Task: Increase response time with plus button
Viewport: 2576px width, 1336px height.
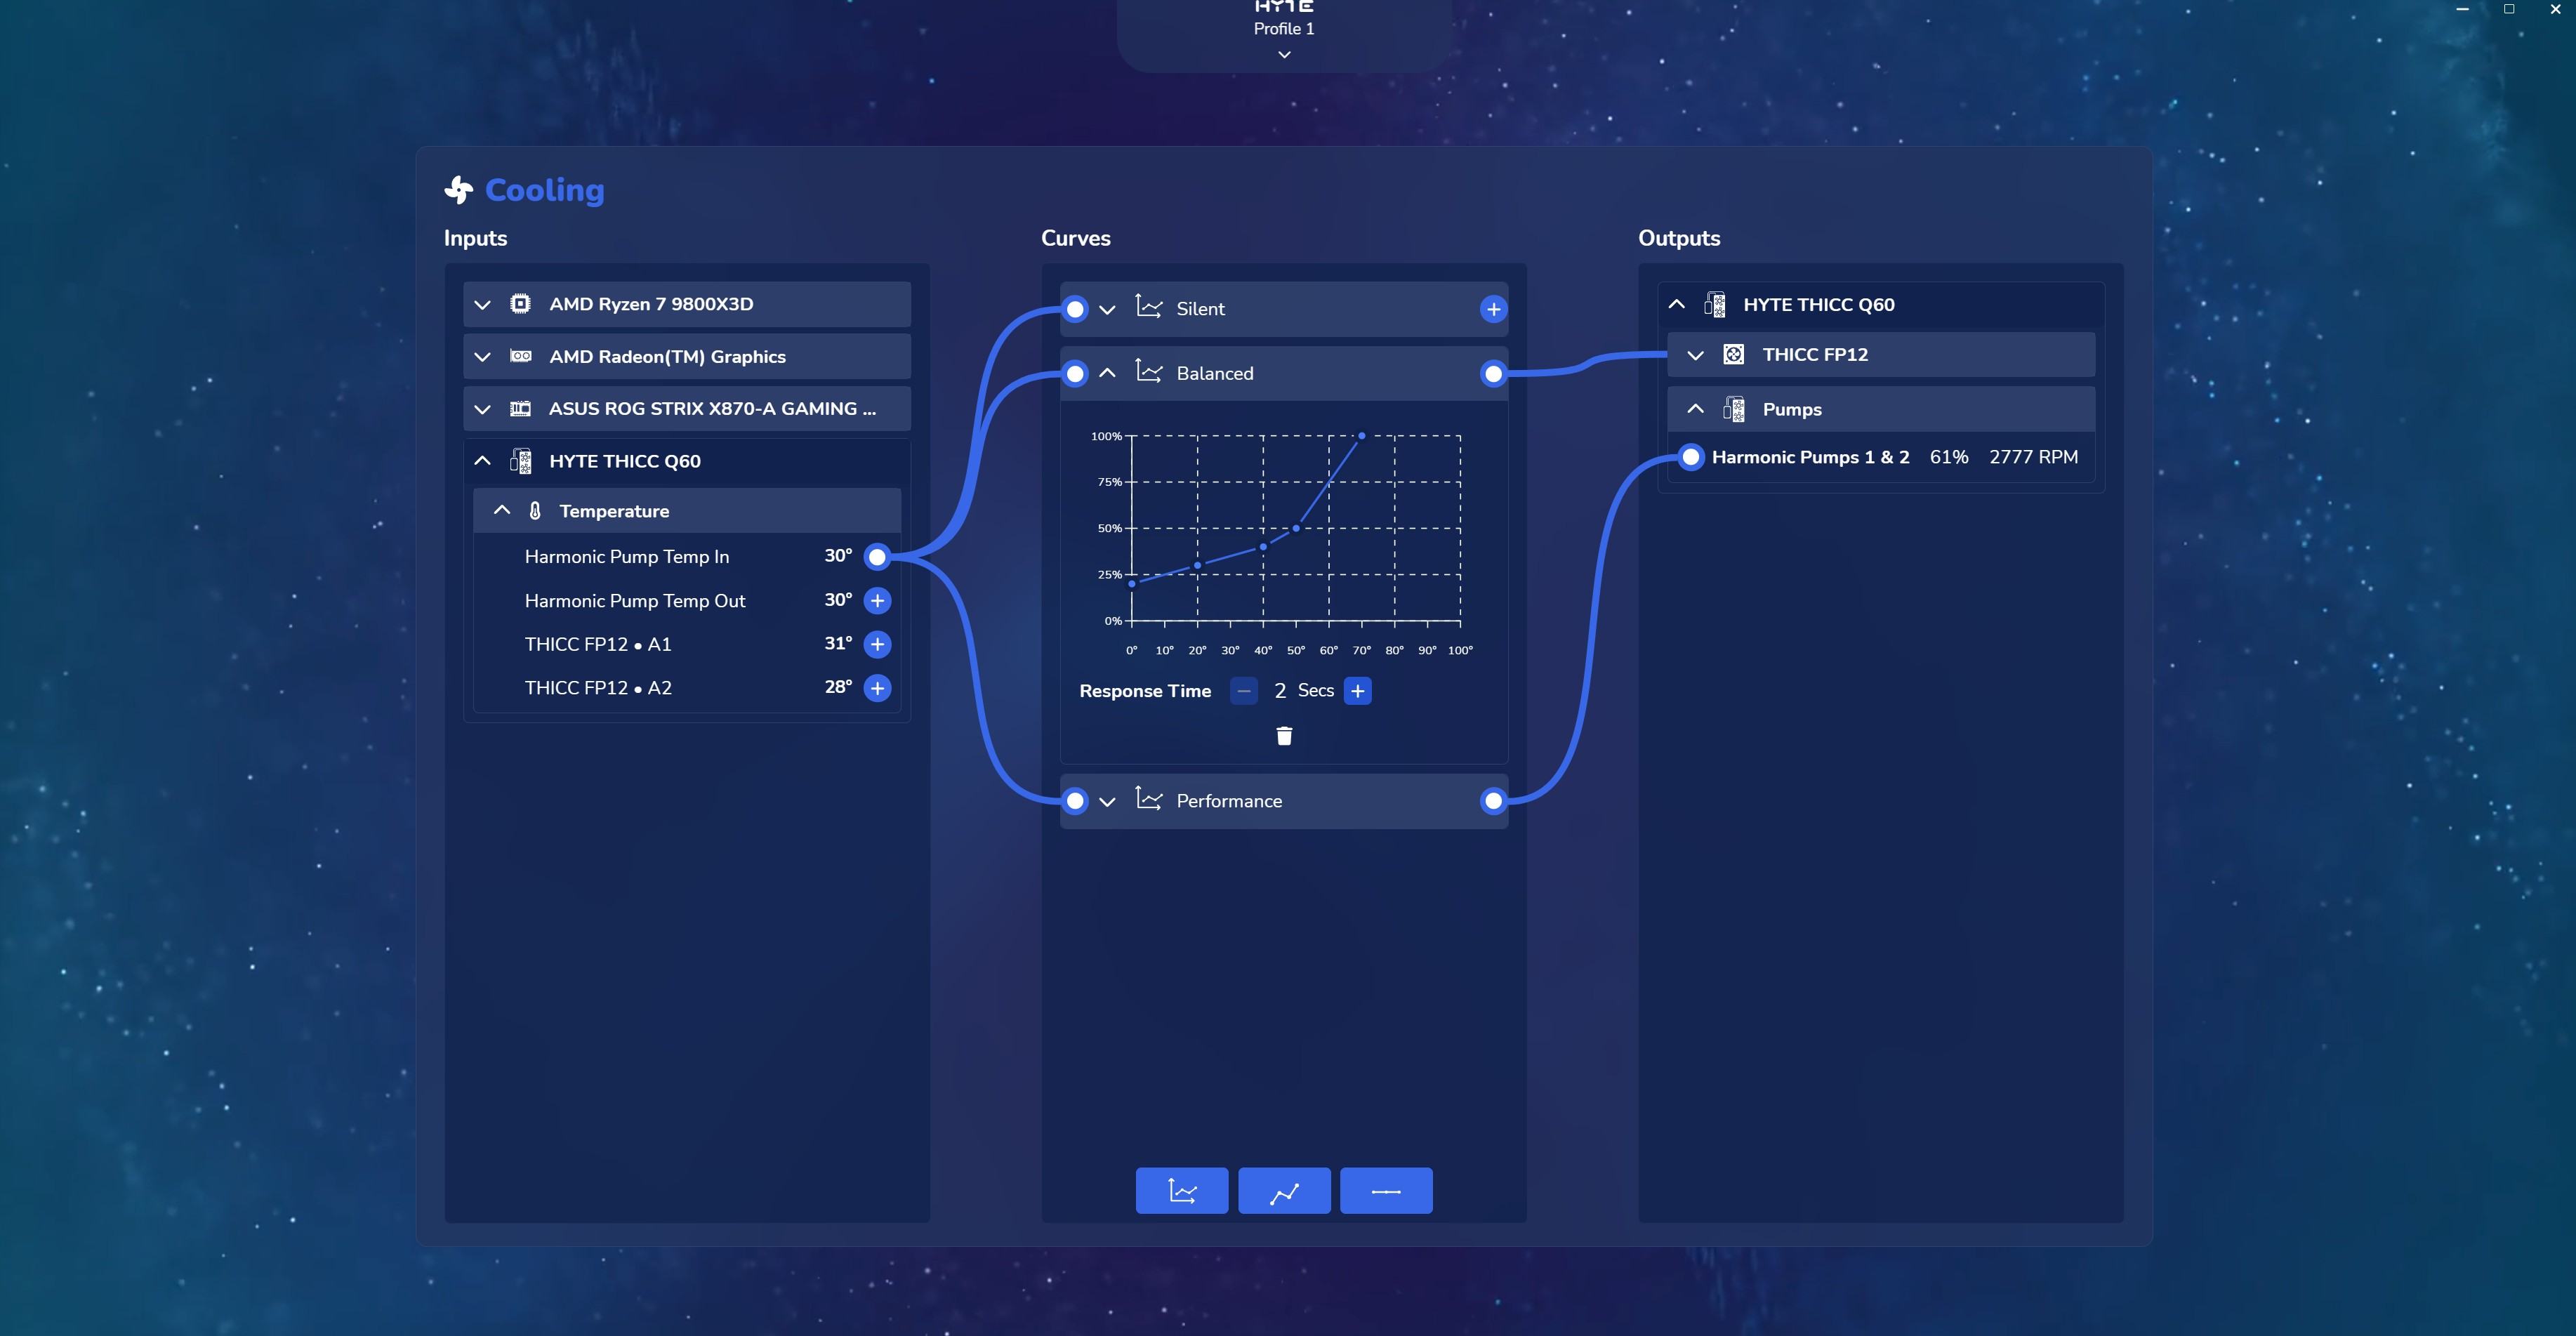Action: (x=1357, y=691)
